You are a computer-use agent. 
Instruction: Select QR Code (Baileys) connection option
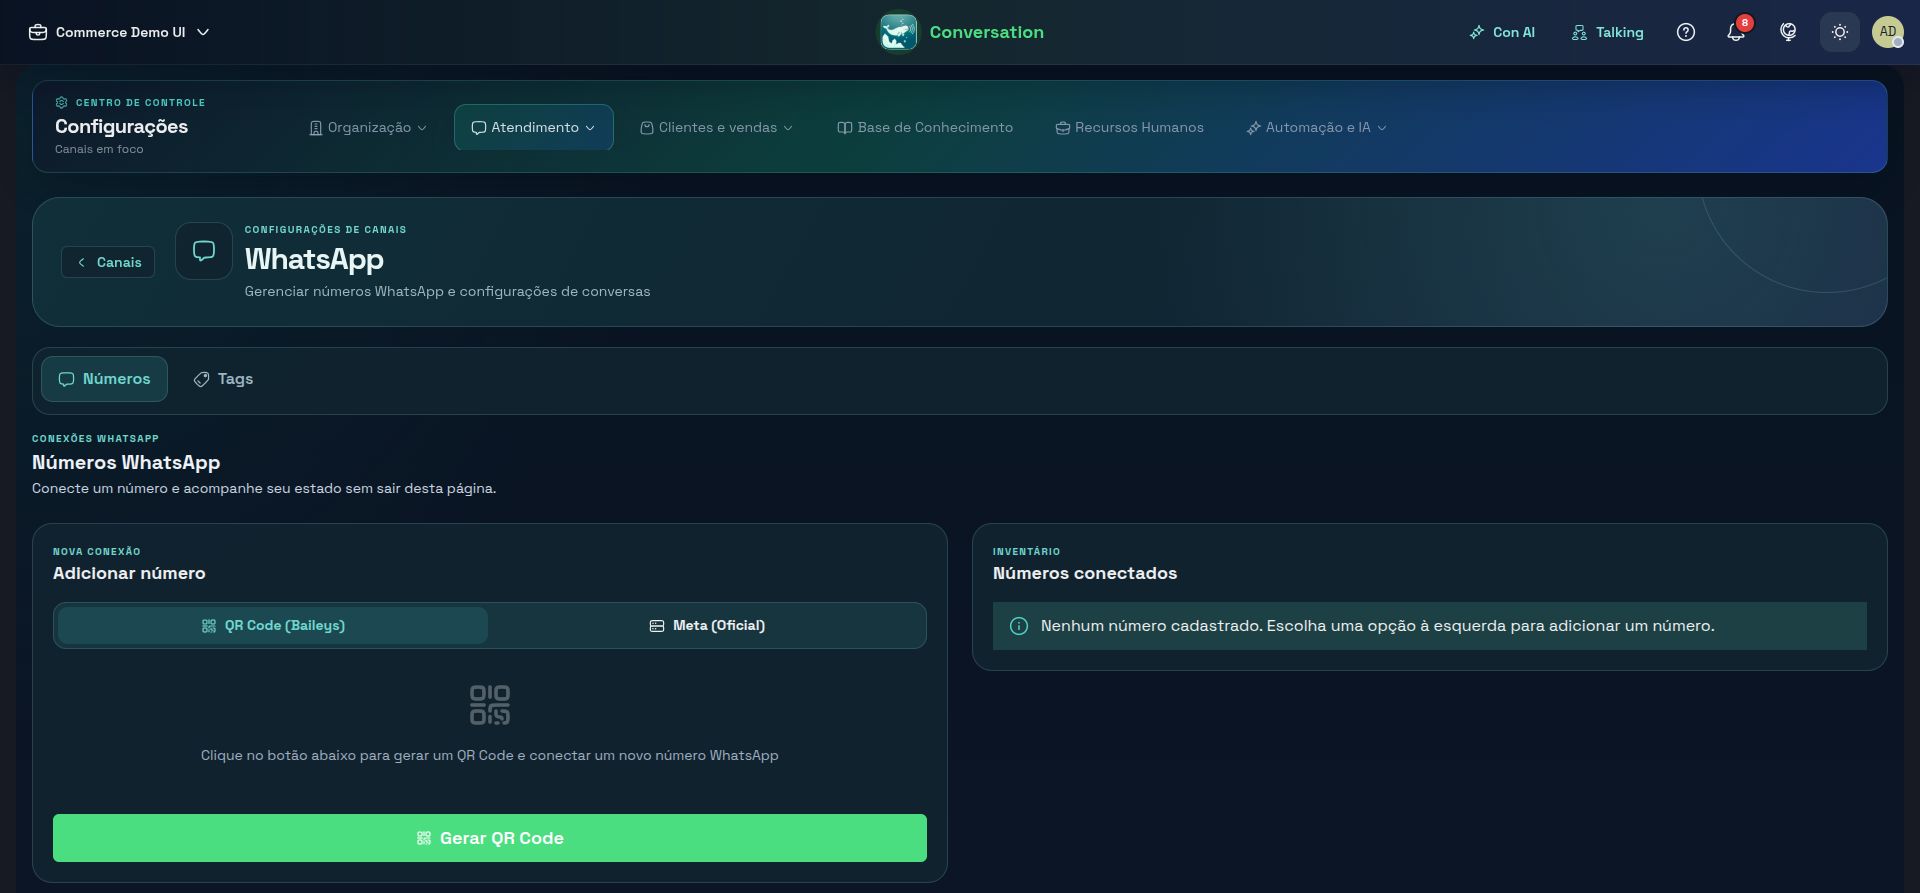tap(273, 625)
